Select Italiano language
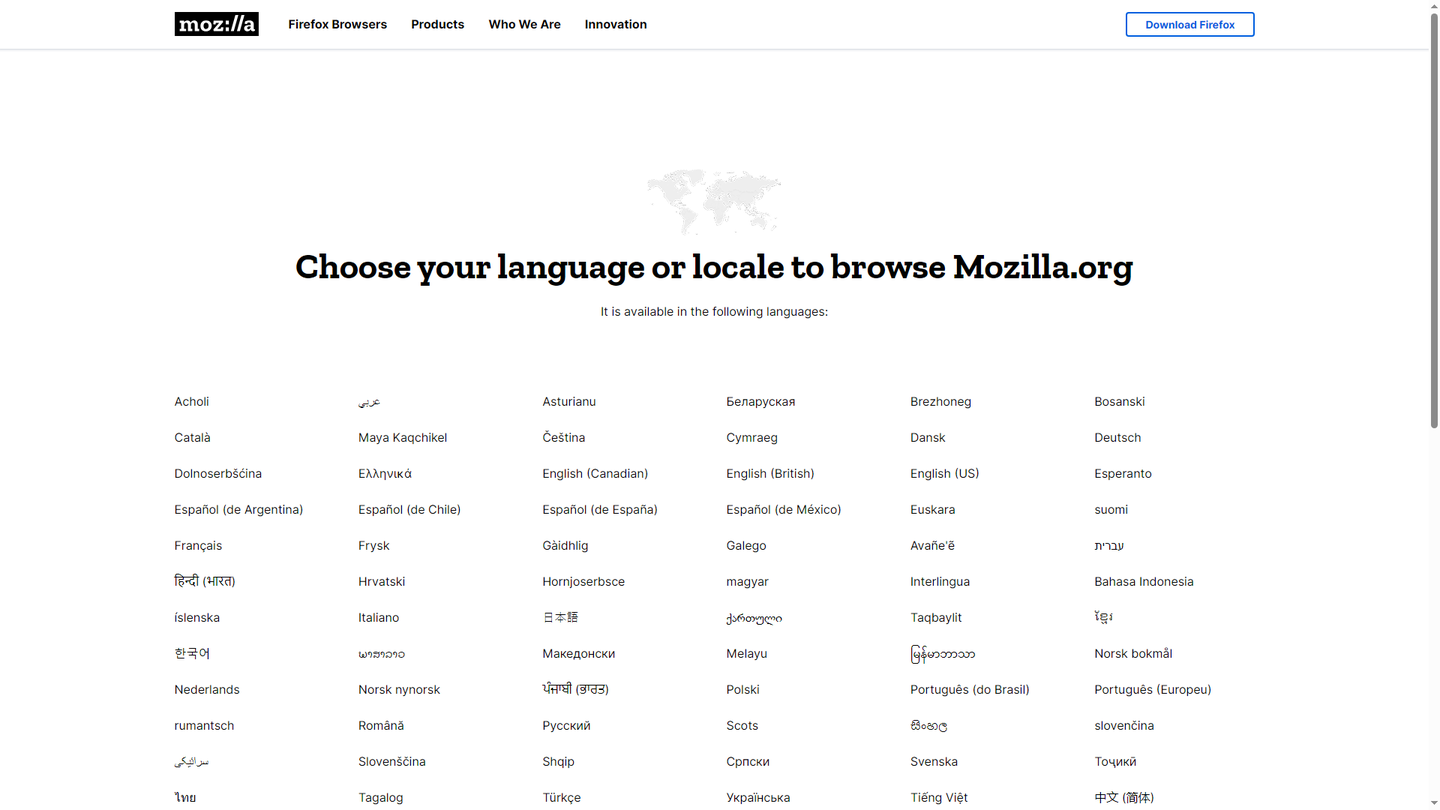Viewport: 1440px width, 810px height. (x=378, y=617)
